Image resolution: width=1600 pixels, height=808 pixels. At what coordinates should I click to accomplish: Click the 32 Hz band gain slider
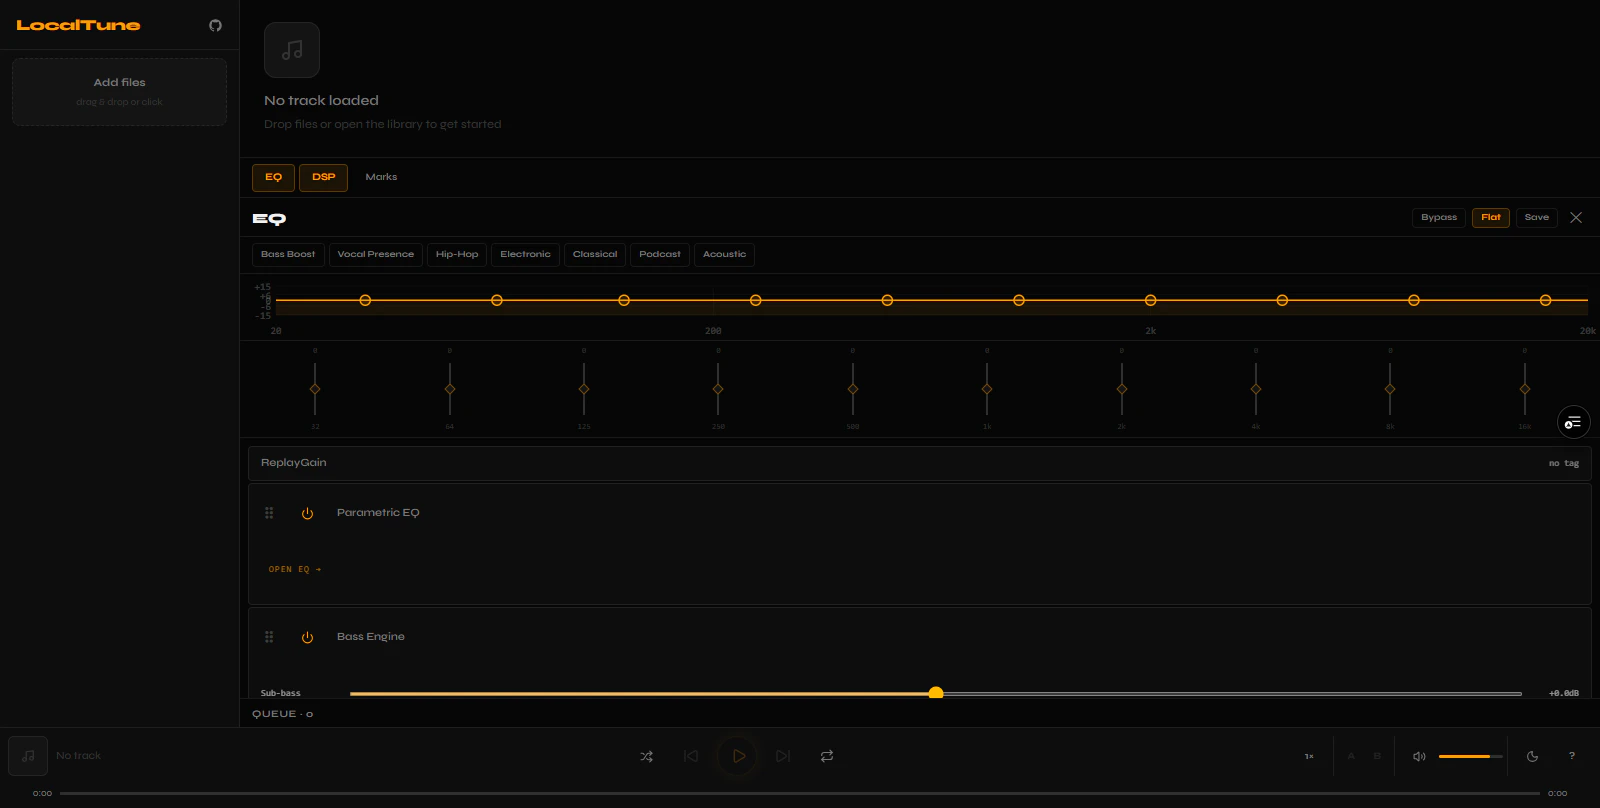point(315,389)
